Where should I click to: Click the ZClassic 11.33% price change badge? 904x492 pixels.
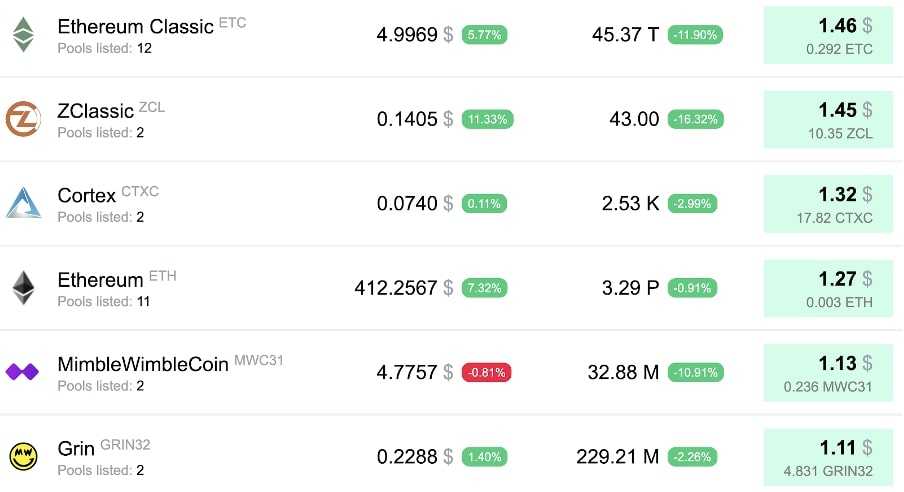[x=486, y=119]
